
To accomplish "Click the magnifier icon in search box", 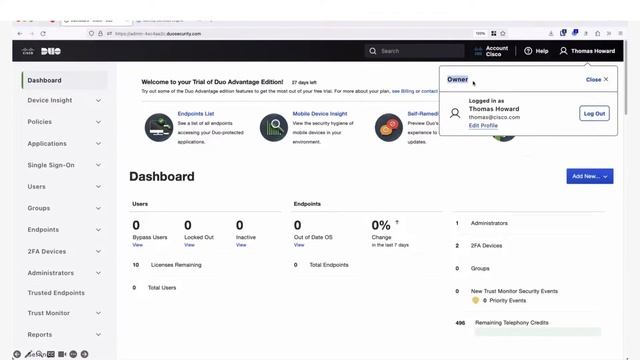I will pyautogui.click(x=373, y=51).
